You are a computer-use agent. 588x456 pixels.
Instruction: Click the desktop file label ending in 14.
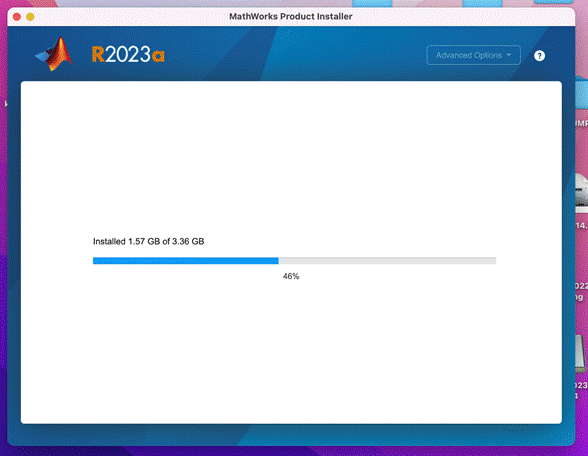tap(582, 225)
